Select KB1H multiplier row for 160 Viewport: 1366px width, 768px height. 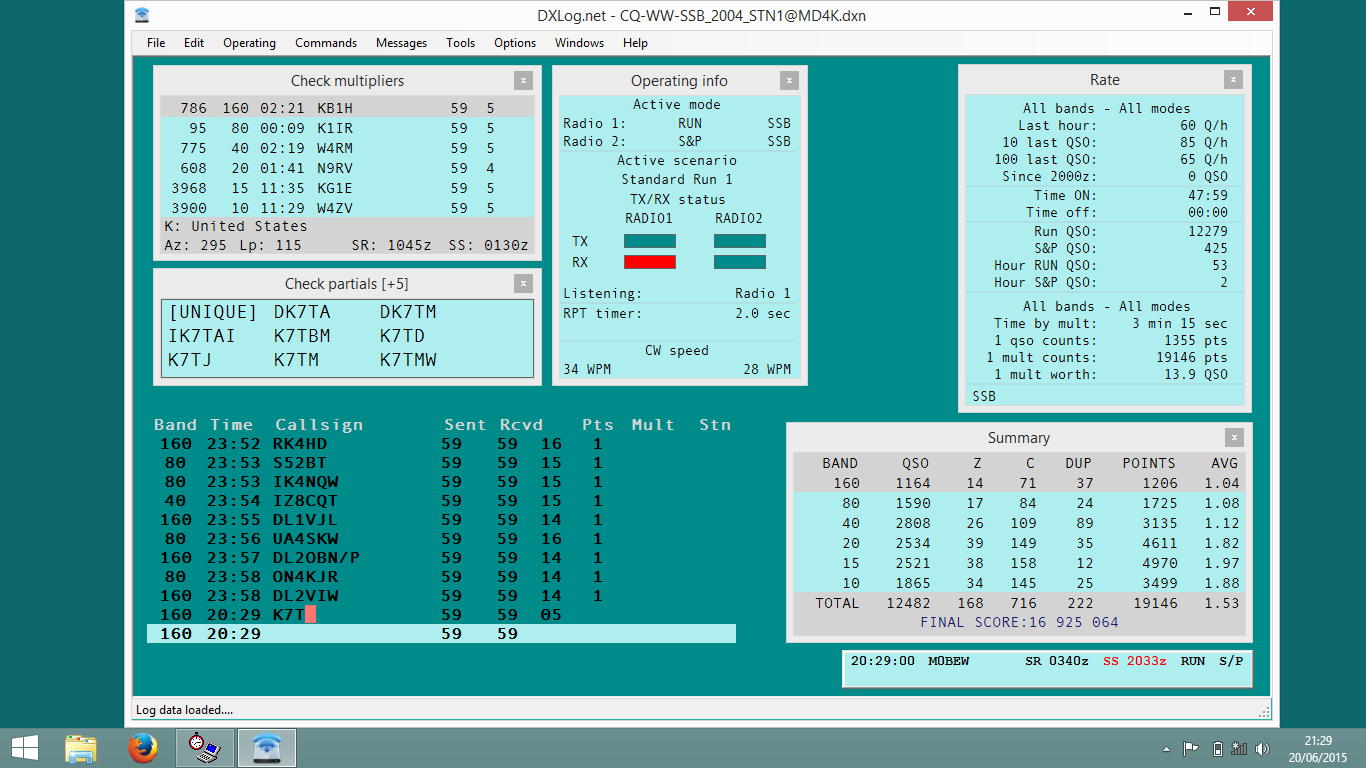click(x=347, y=108)
